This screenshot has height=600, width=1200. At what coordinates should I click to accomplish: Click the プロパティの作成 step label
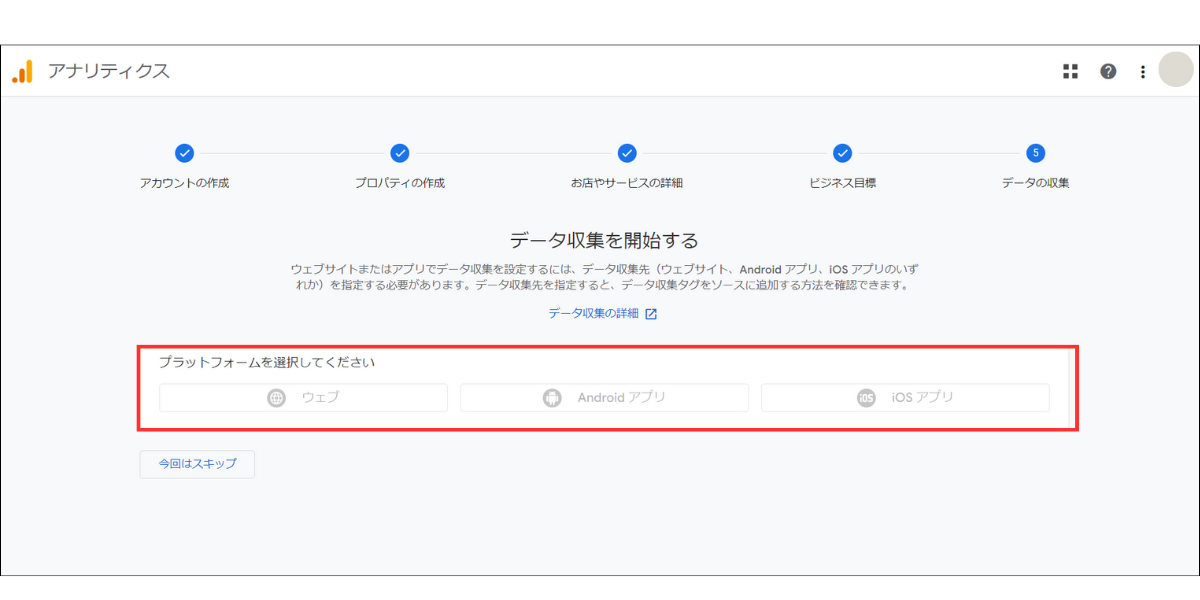(400, 183)
